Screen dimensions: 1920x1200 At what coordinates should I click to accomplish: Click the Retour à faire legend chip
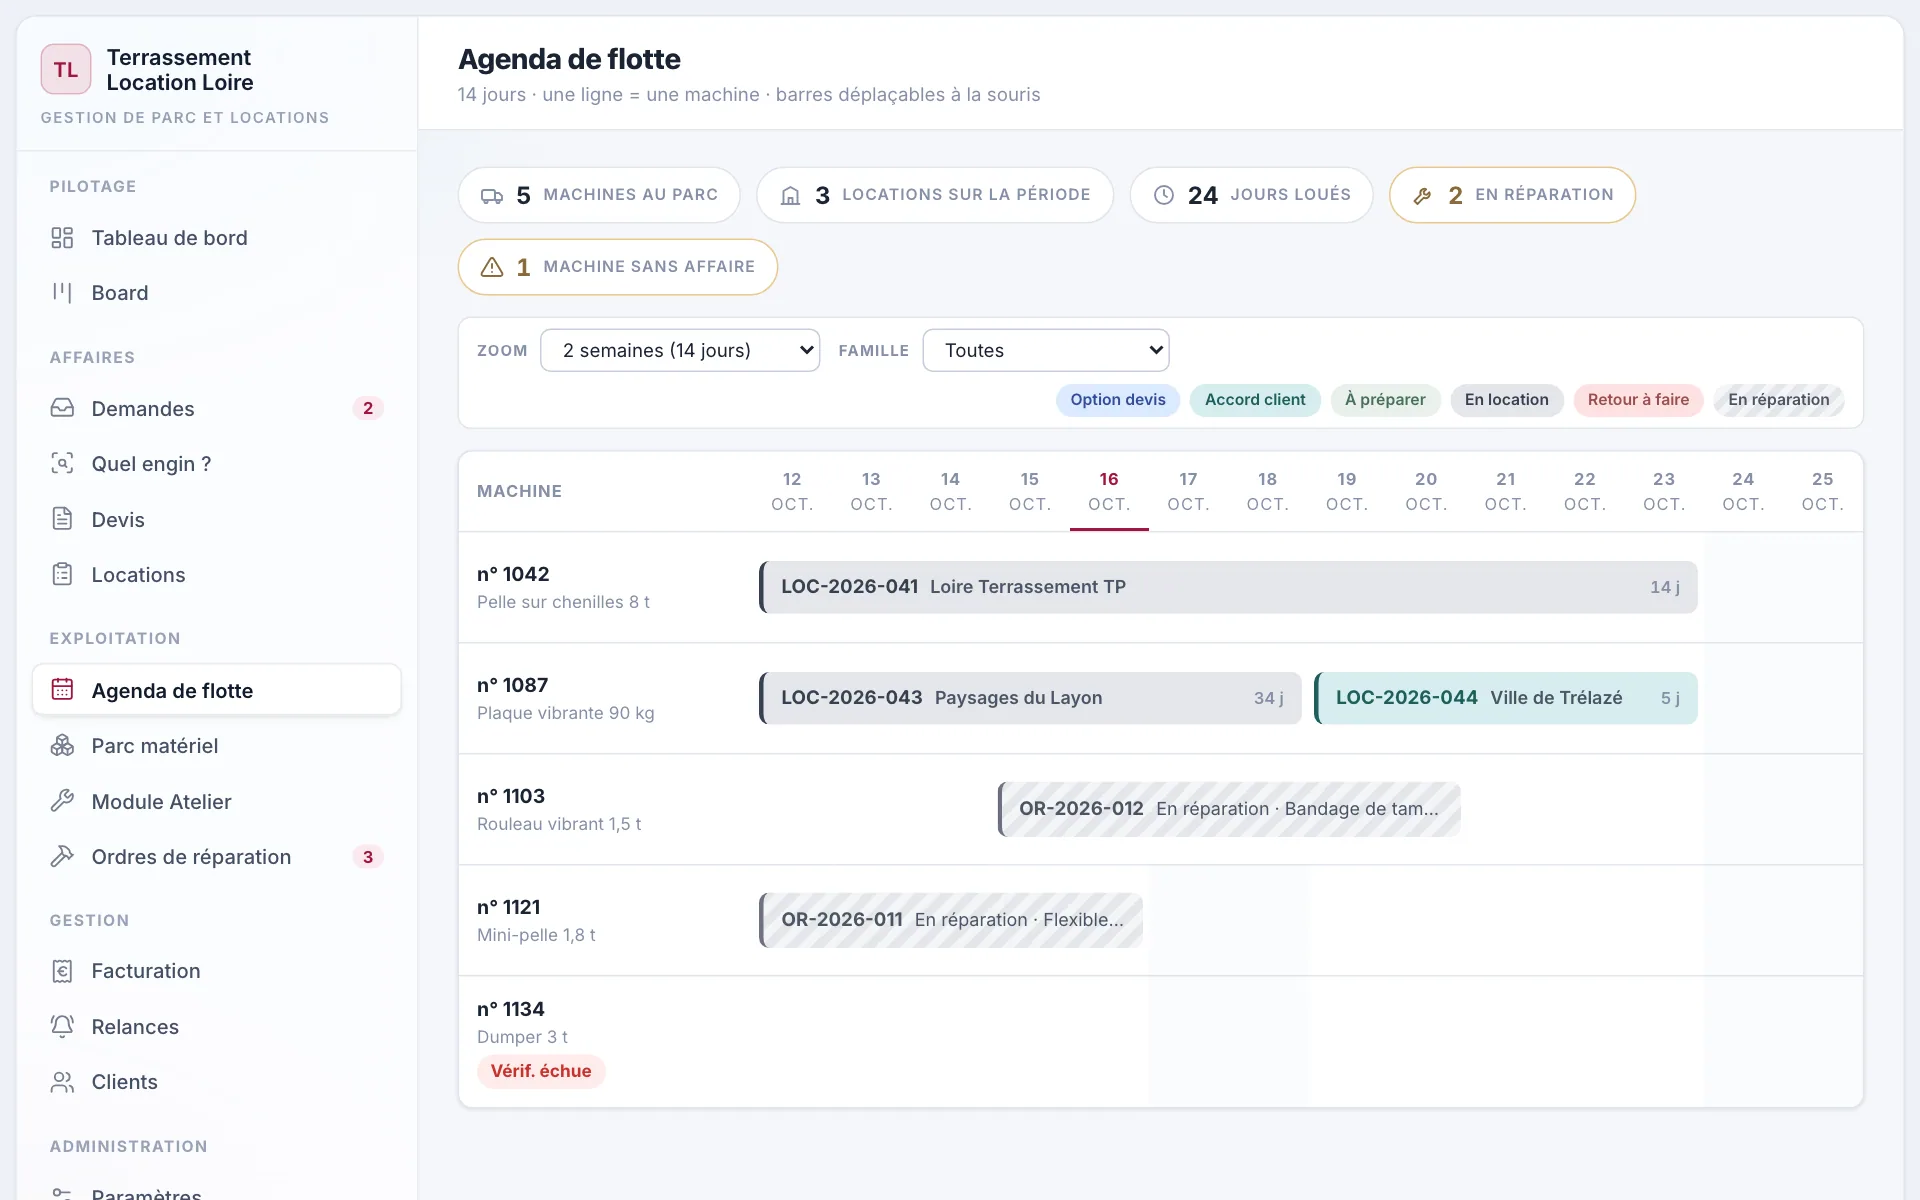(1638, 400)
